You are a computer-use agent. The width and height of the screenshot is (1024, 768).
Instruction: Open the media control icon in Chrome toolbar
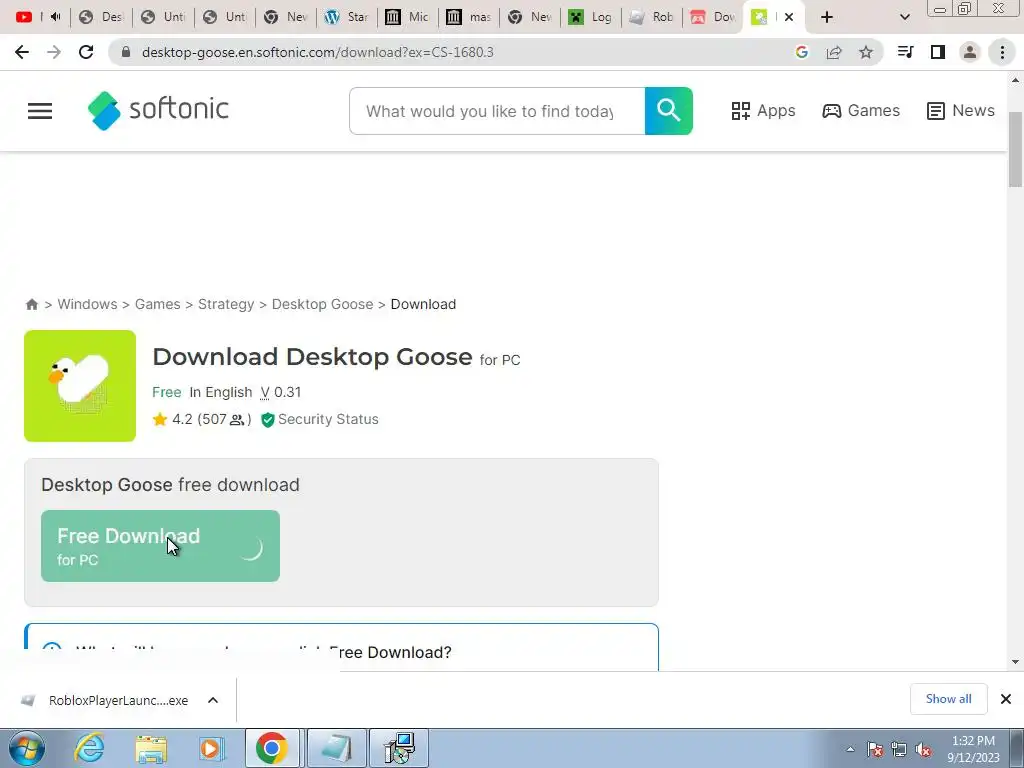click(x=905, y=52)
